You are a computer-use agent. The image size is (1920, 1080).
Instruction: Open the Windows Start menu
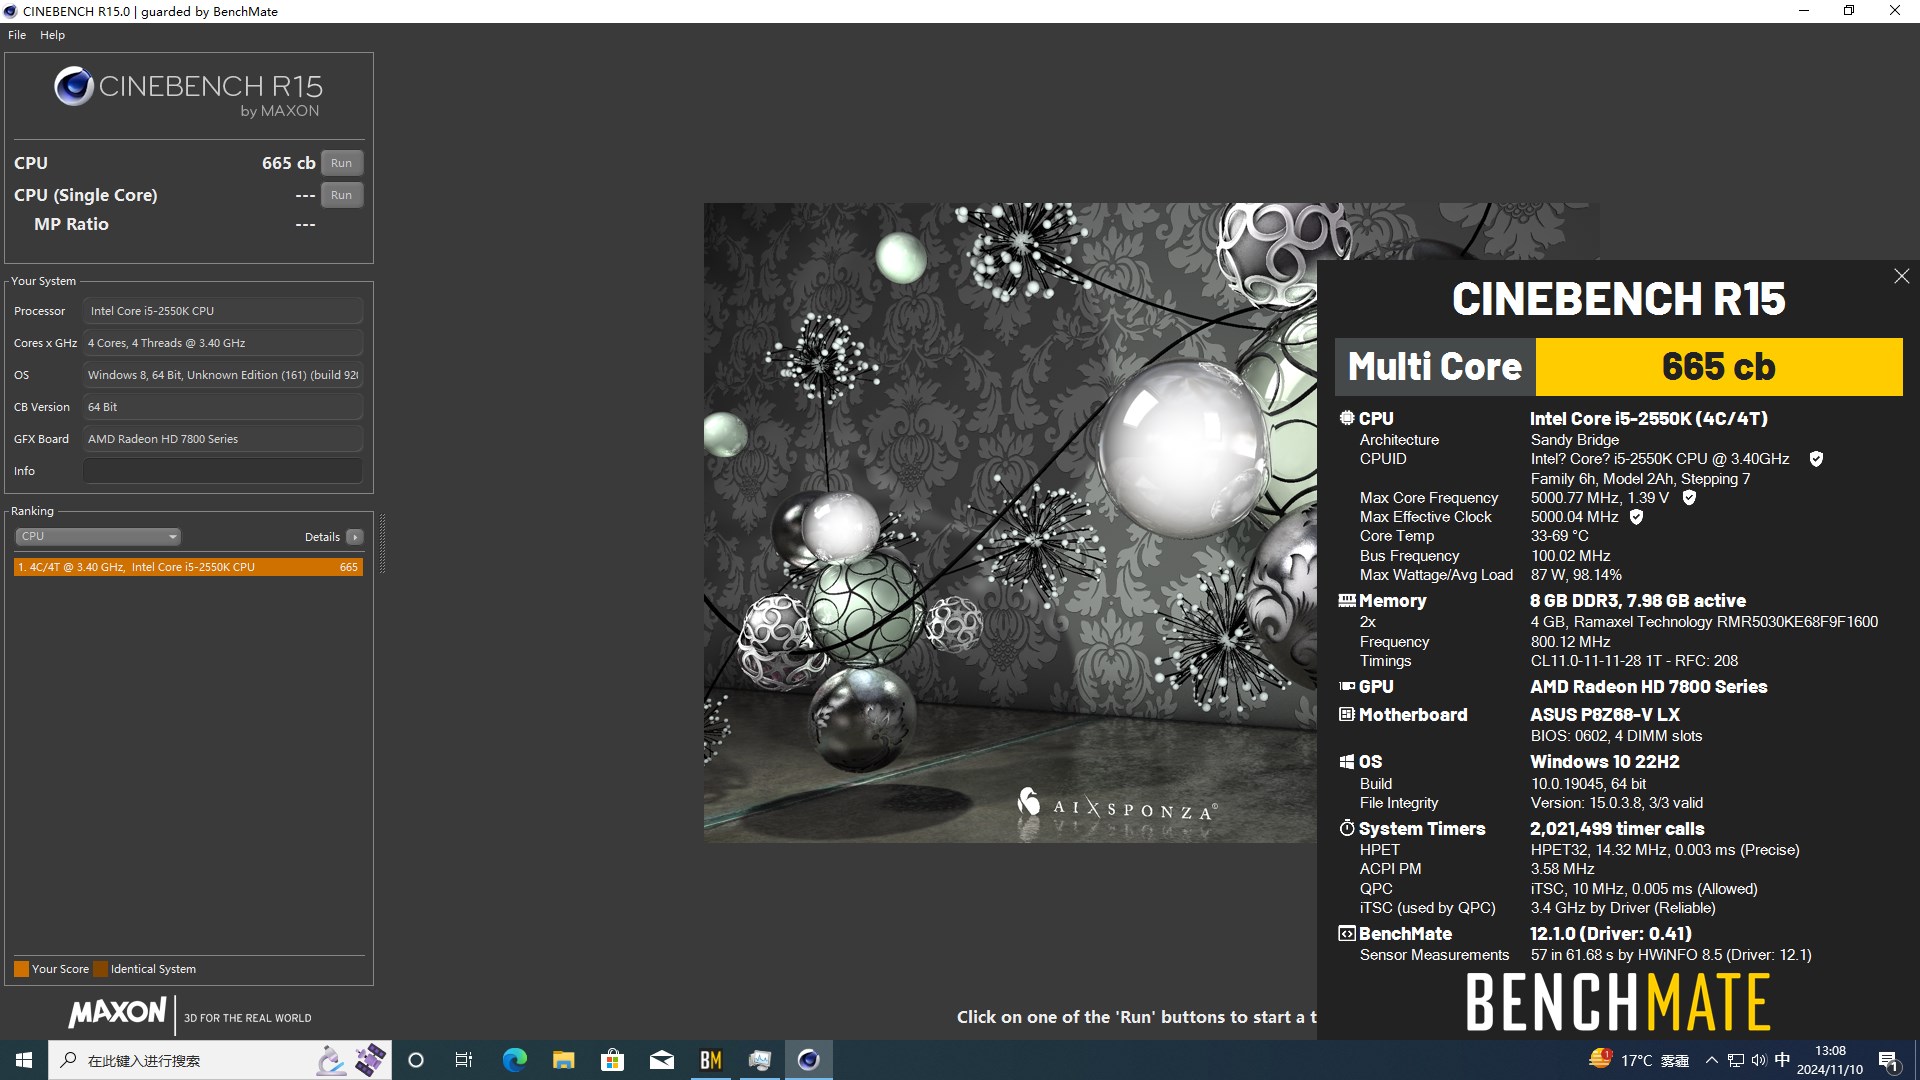[24, 1060]
